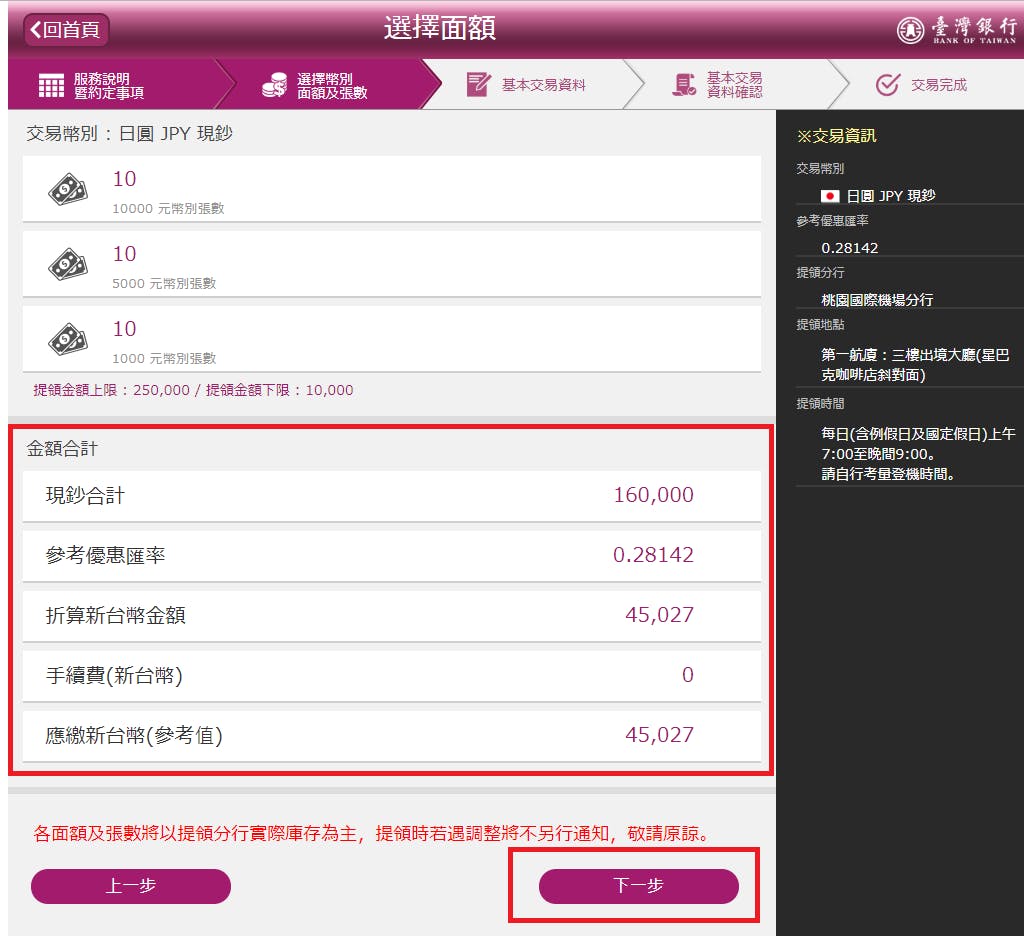Click the 應繳新台幣(參考值) value 45,027

point(659,735)
